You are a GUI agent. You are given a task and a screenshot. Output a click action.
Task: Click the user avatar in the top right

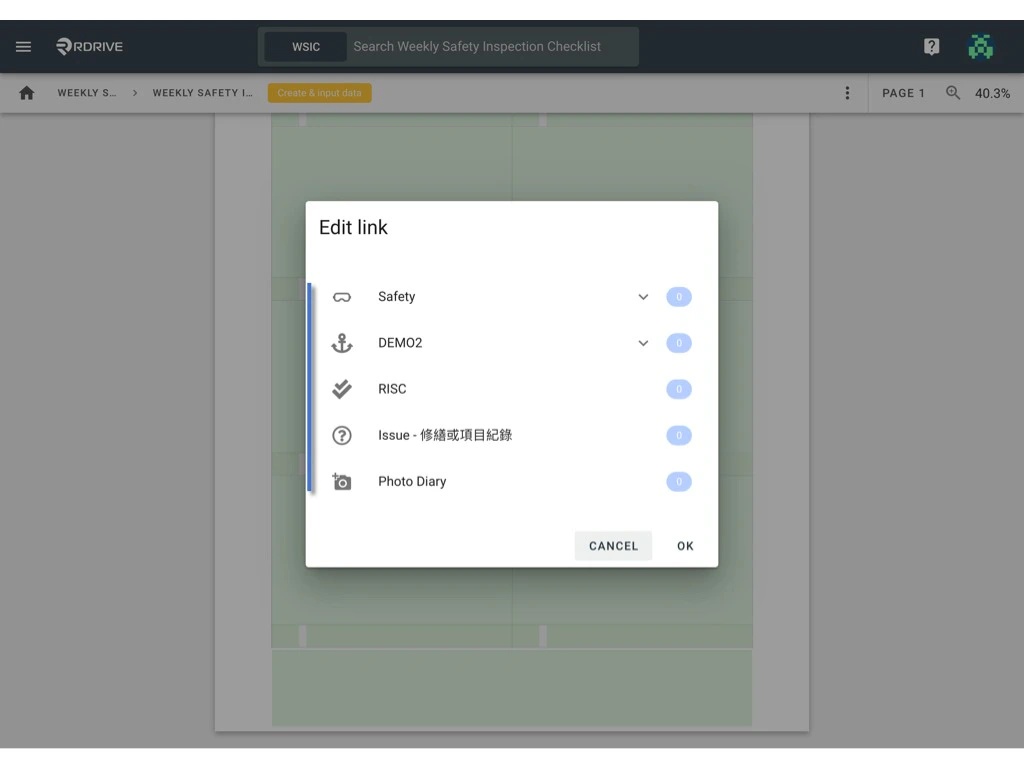click(981, 46)
